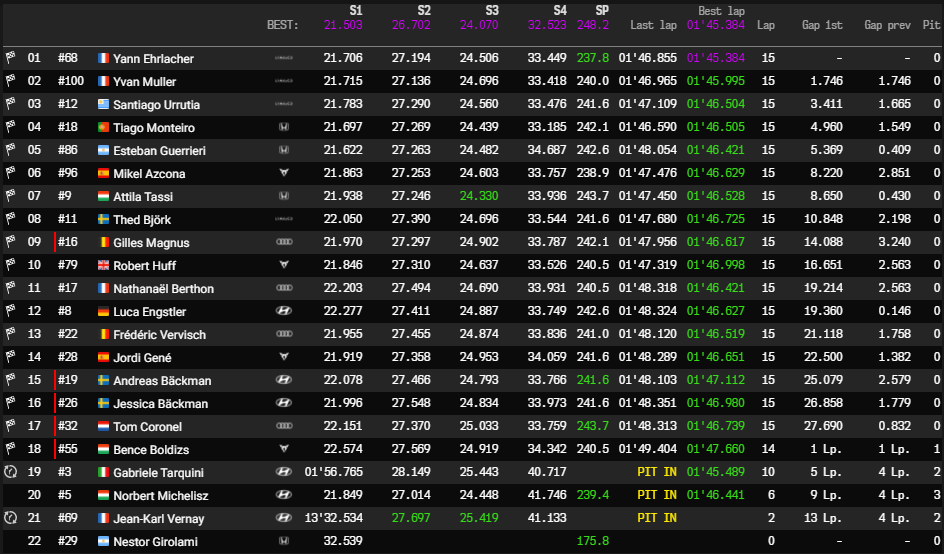The width and height of the screenshot is (944, 554).
Task: Click the Honda logo in Tiago Monteiro's row
Action: 284,127
